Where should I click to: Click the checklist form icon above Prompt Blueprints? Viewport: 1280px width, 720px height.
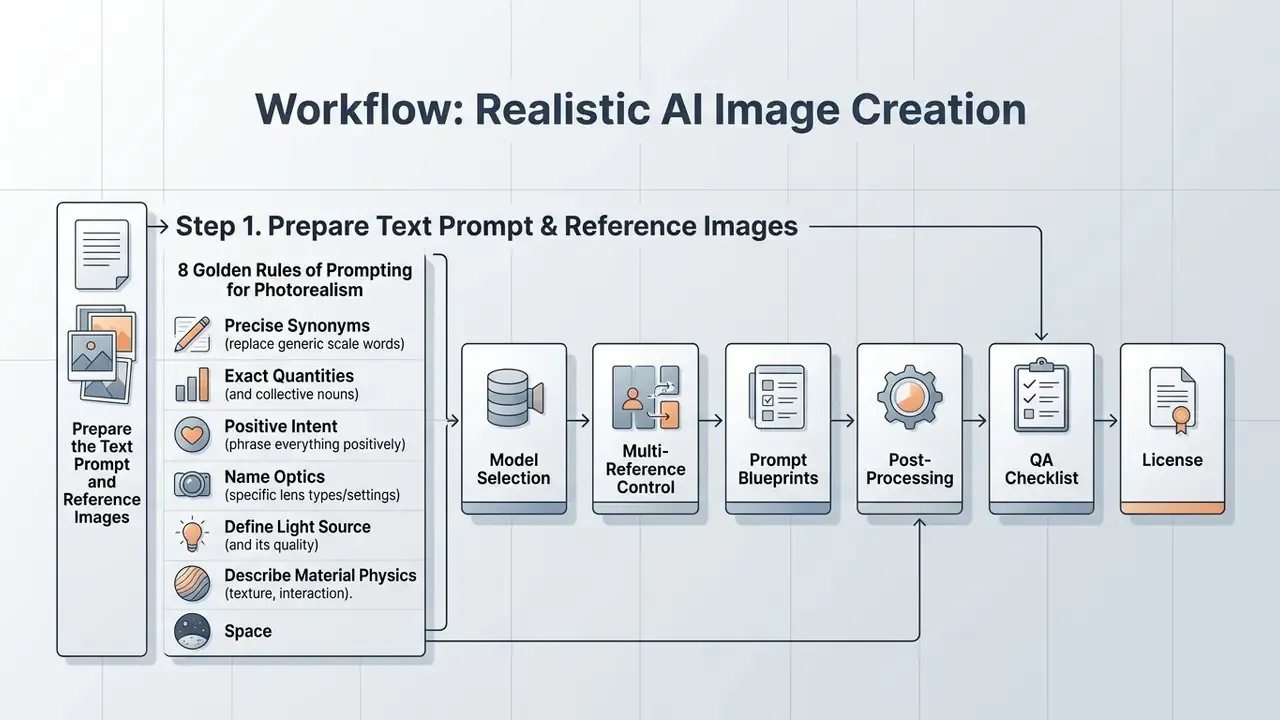(x=778, y=397)
